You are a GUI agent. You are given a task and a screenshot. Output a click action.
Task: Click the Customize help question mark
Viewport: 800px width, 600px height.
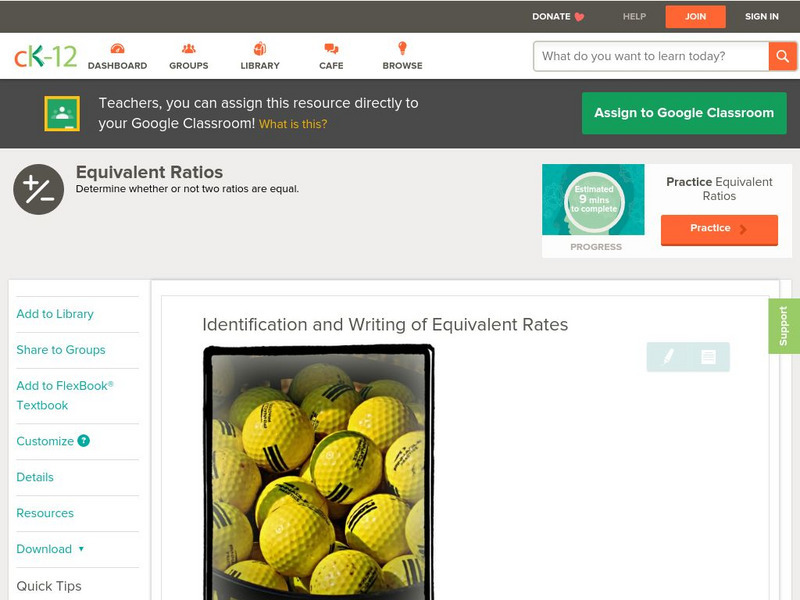pyautogui.click(x=84, y=440)
